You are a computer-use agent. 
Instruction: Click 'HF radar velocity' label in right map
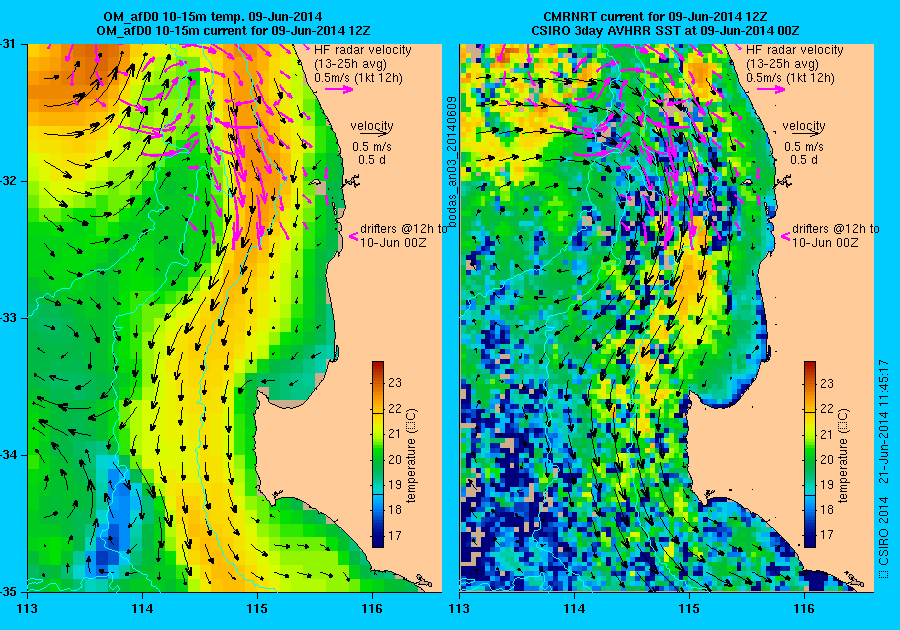795,50
